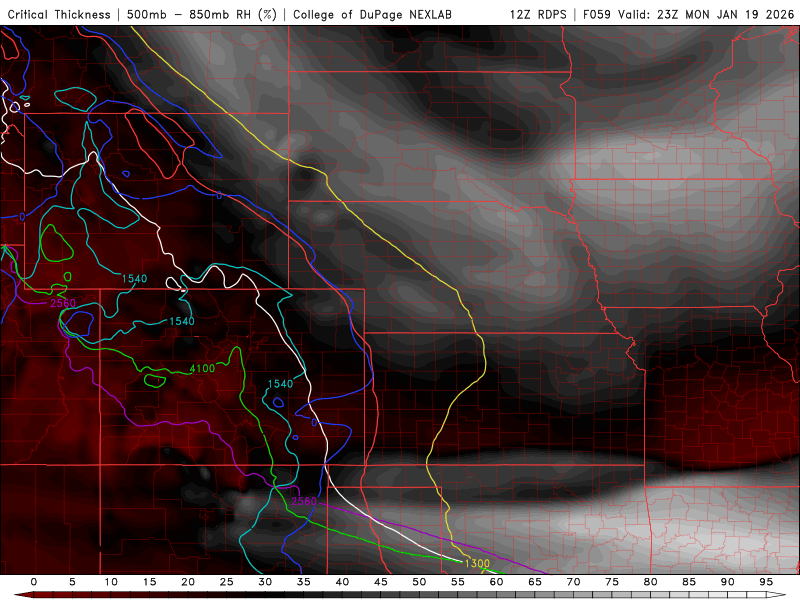Viewport: 800px width, 600px height.
Task: Click the color scale value "25"
Action: 227,582
